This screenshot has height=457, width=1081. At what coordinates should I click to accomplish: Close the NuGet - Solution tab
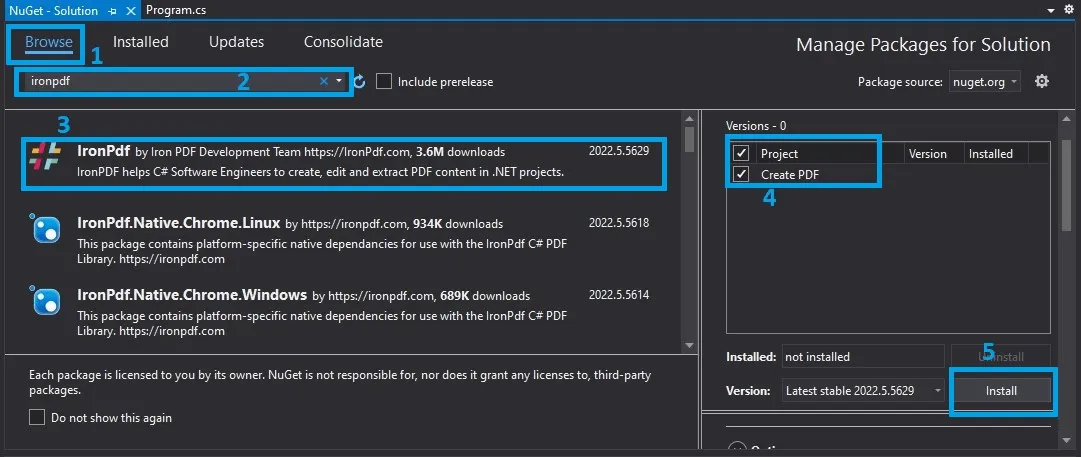click(x=131, y=10)
